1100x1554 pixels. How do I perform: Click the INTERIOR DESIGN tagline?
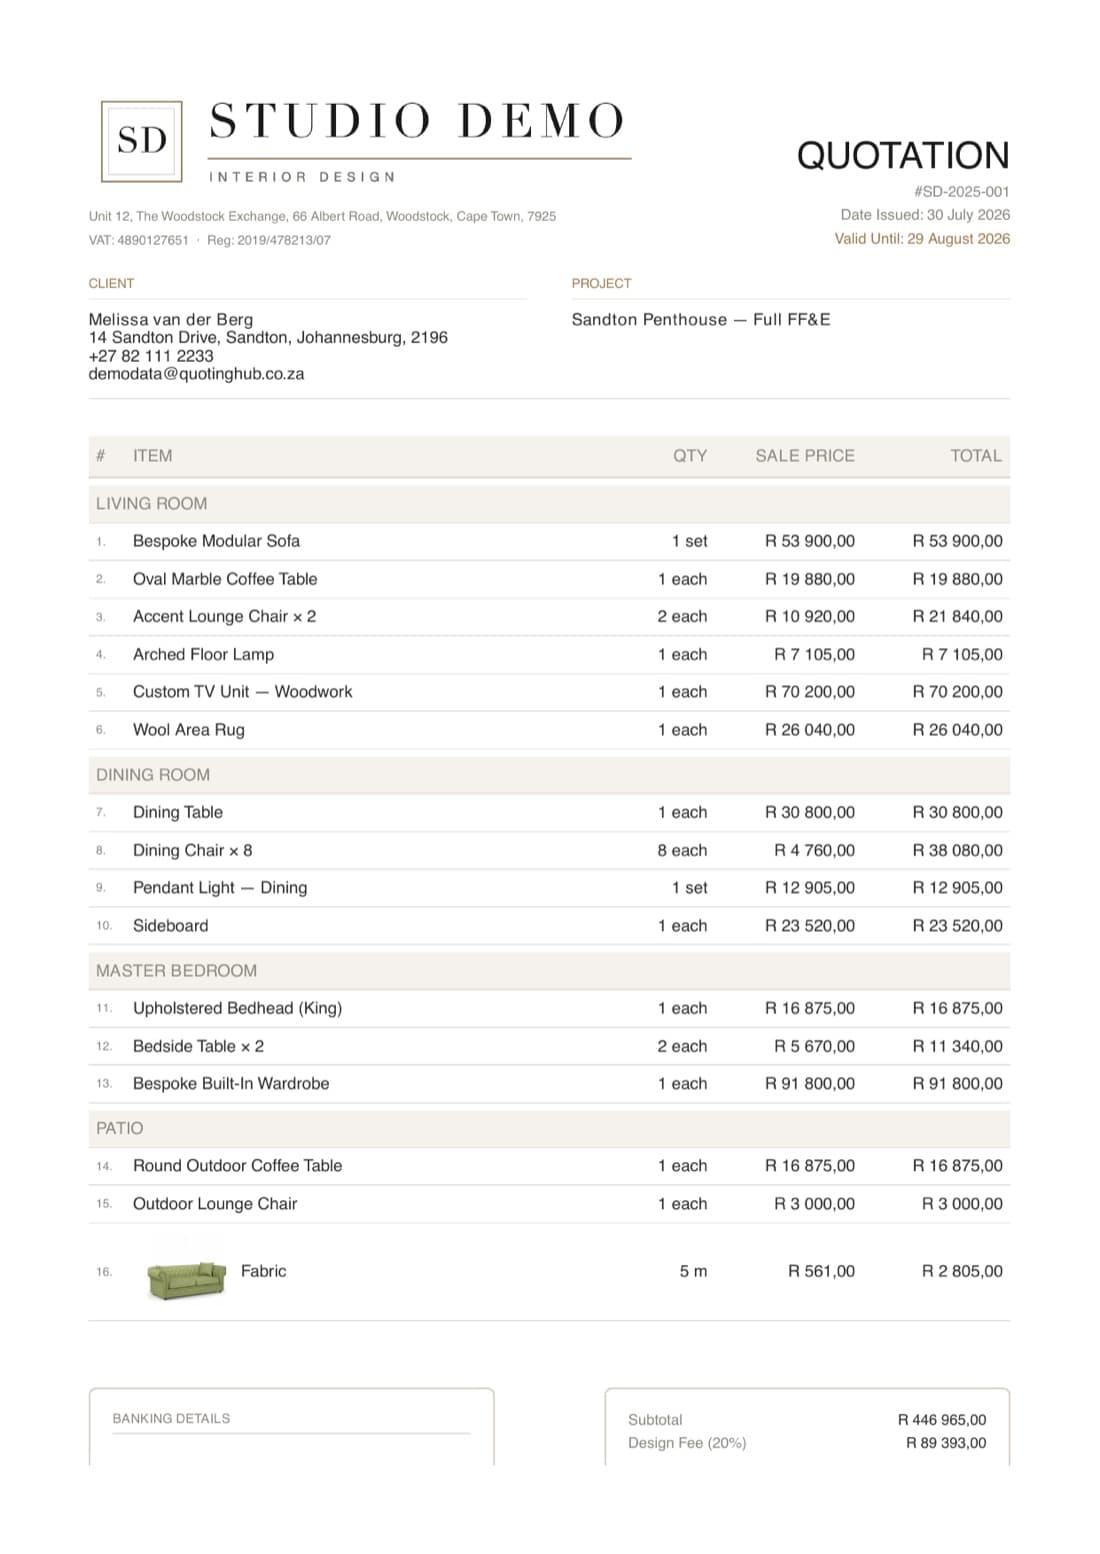(x=302, y=177)
